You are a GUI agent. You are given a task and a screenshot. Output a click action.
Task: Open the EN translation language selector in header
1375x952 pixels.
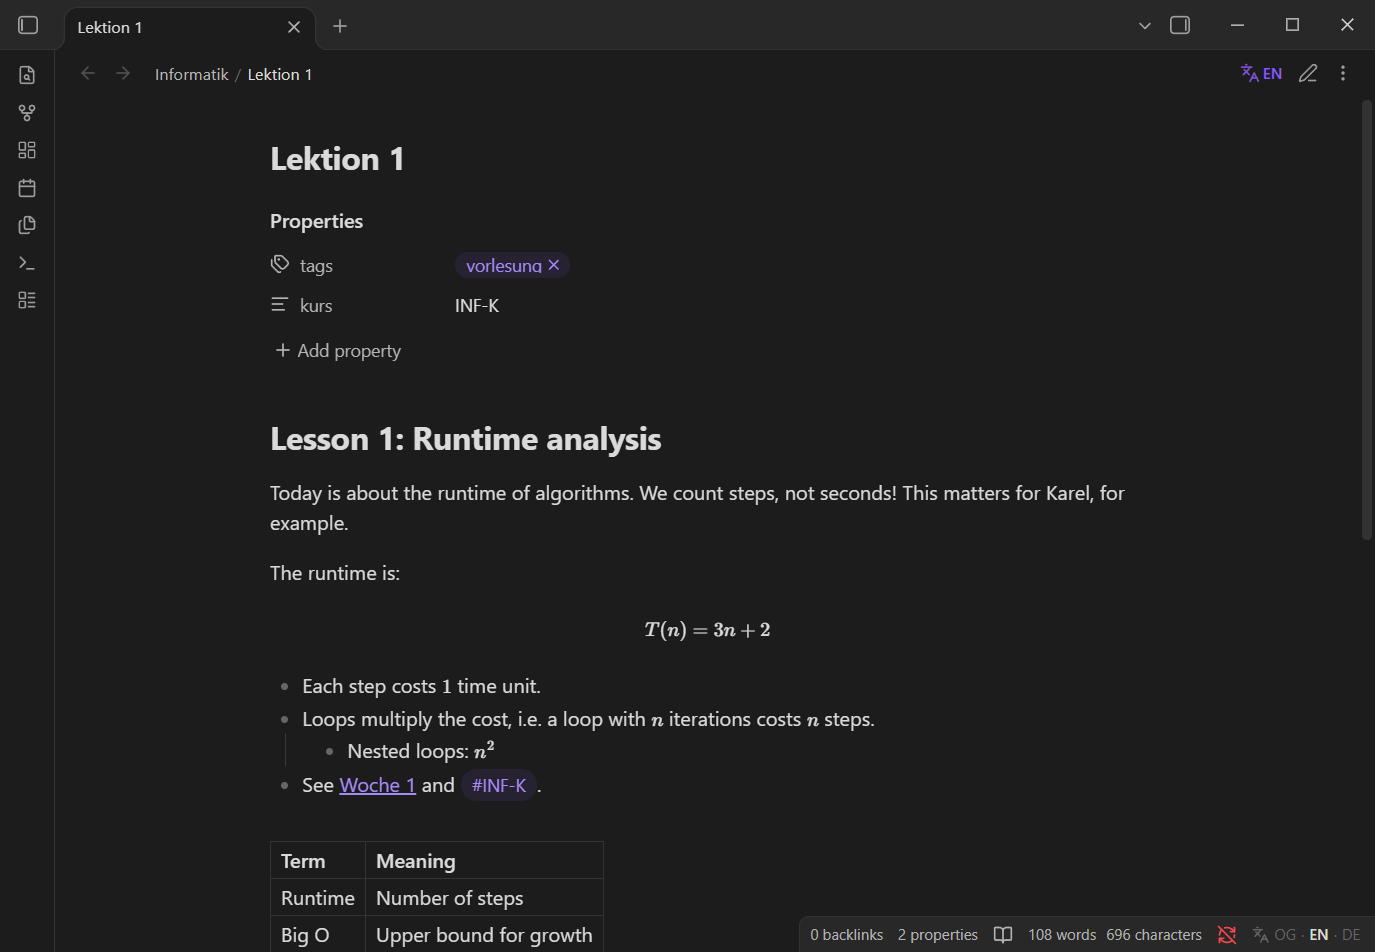[1261, 73]
